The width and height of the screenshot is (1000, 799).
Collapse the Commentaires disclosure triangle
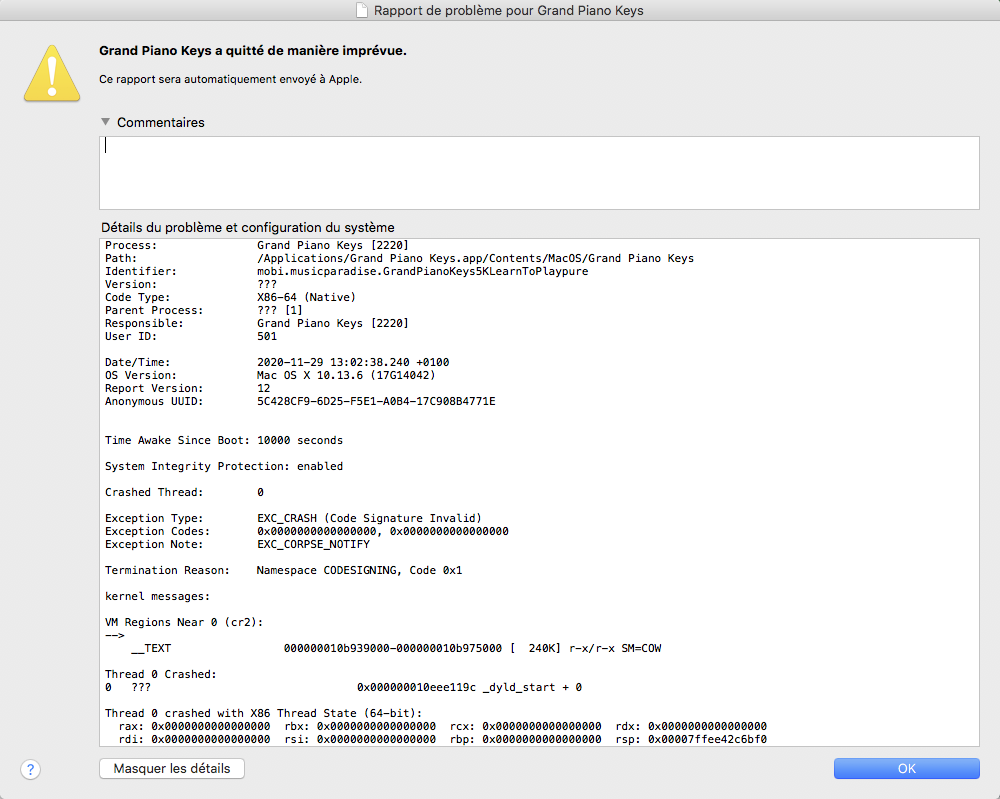tap(106, 122)
